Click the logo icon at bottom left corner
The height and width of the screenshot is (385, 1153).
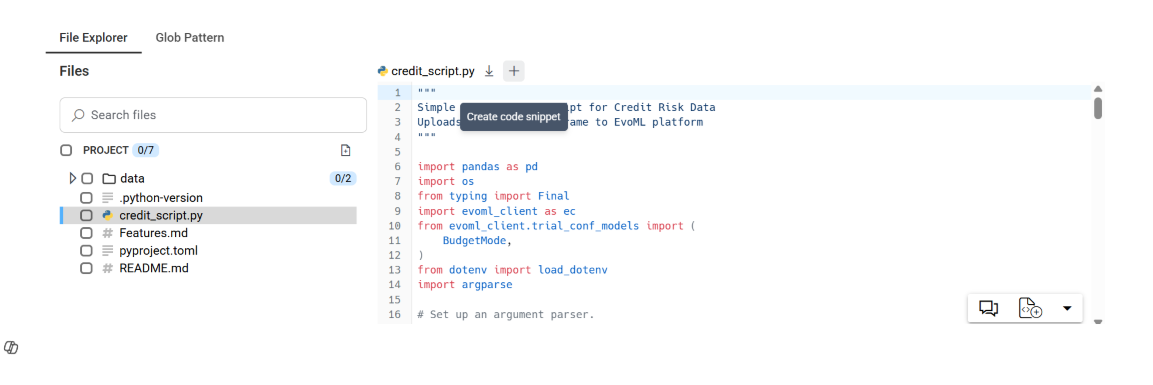tap(11, 348)
